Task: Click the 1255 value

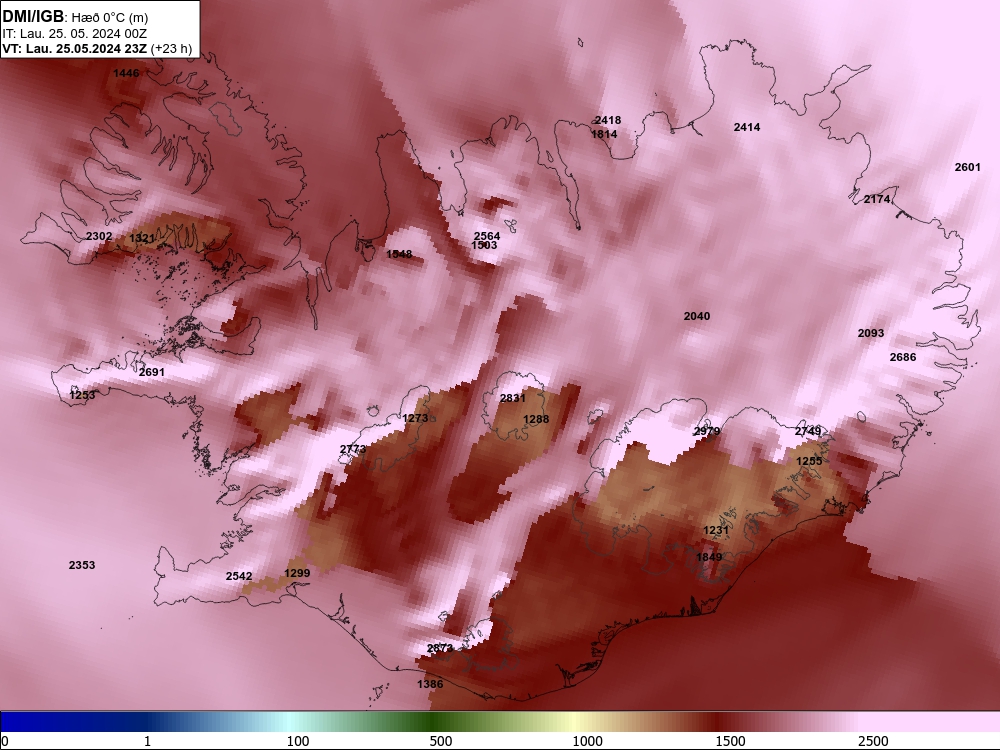Action: click(x=809, y=460)
